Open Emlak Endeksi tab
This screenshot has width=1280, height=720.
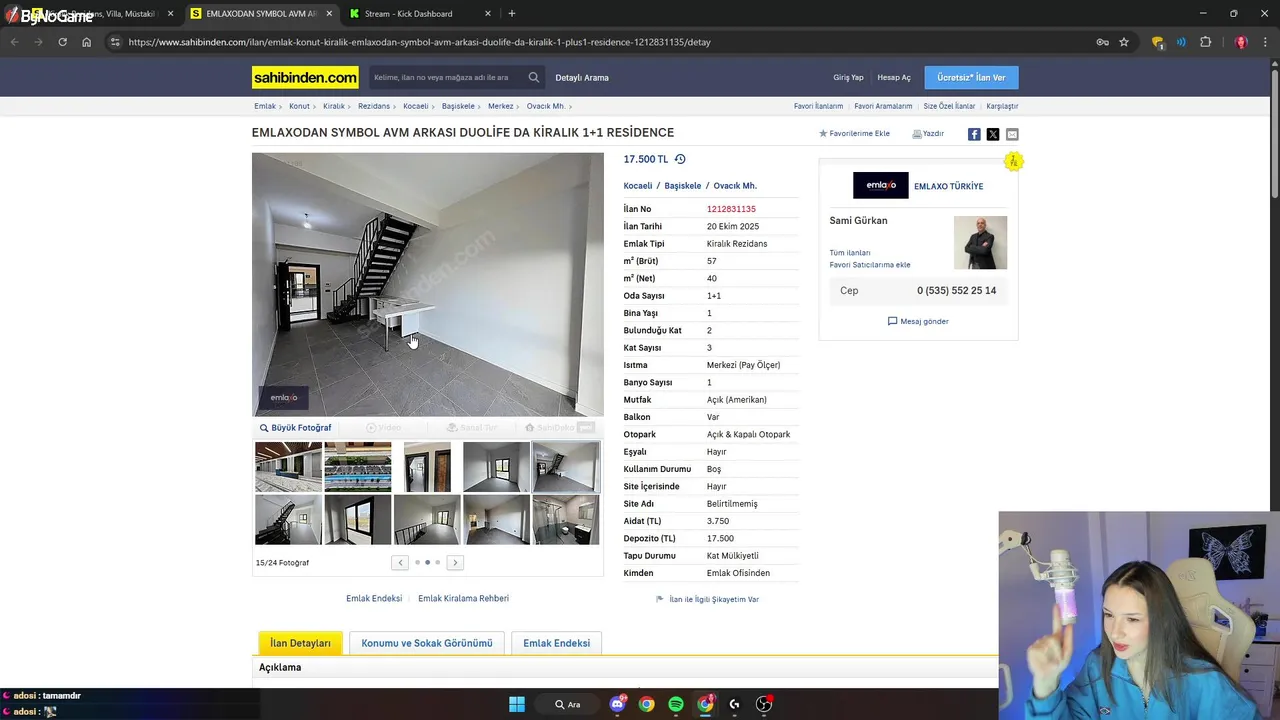coord(556,643)
